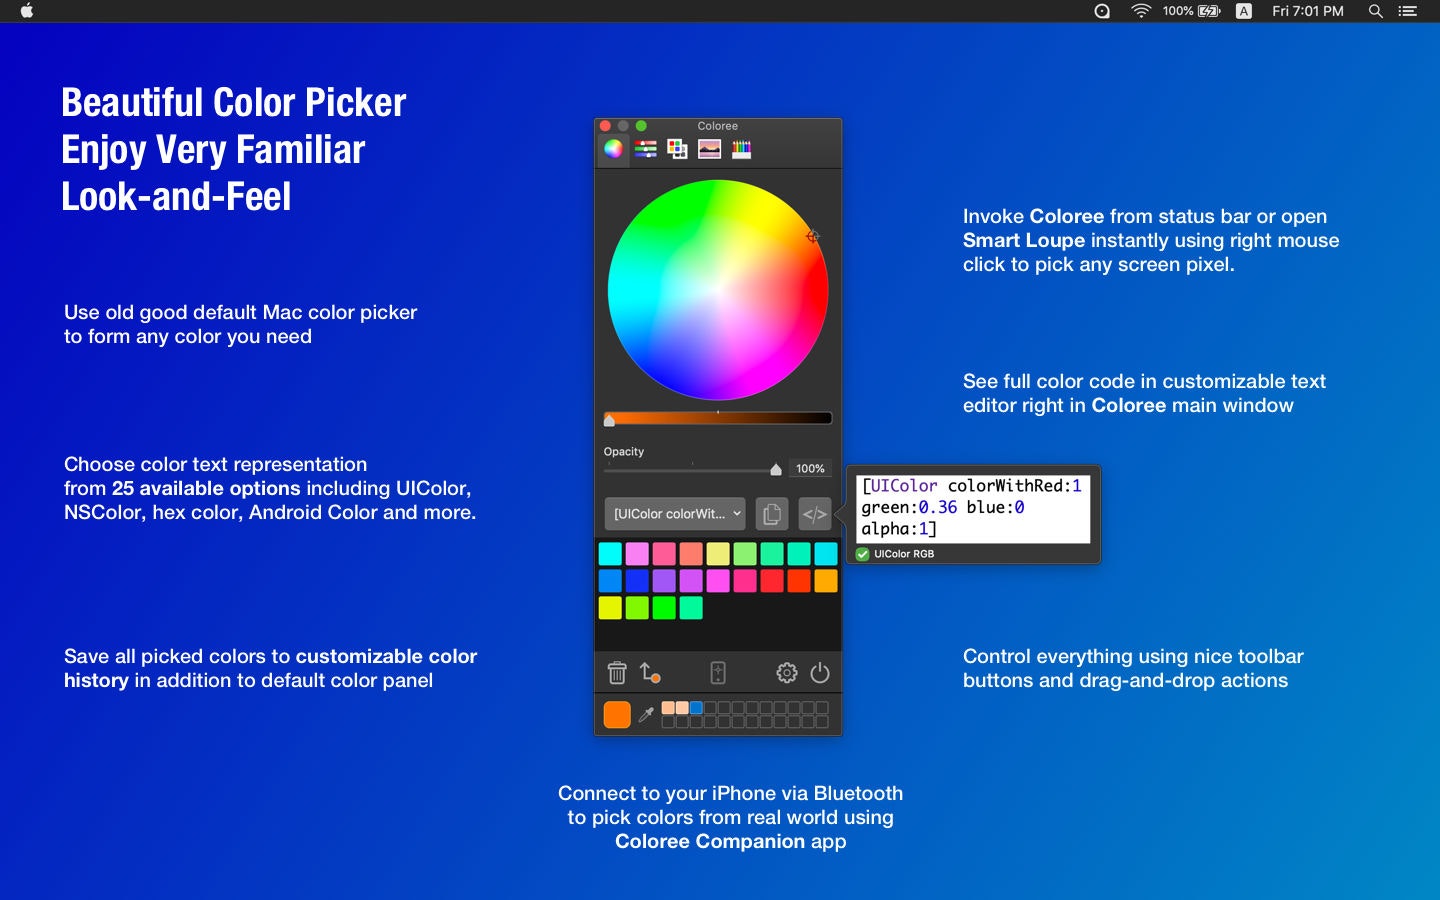Pick the pure green third-row swatch
Image resolution: width=1440 pixels, height=900 pixels.
click(664, 608)
